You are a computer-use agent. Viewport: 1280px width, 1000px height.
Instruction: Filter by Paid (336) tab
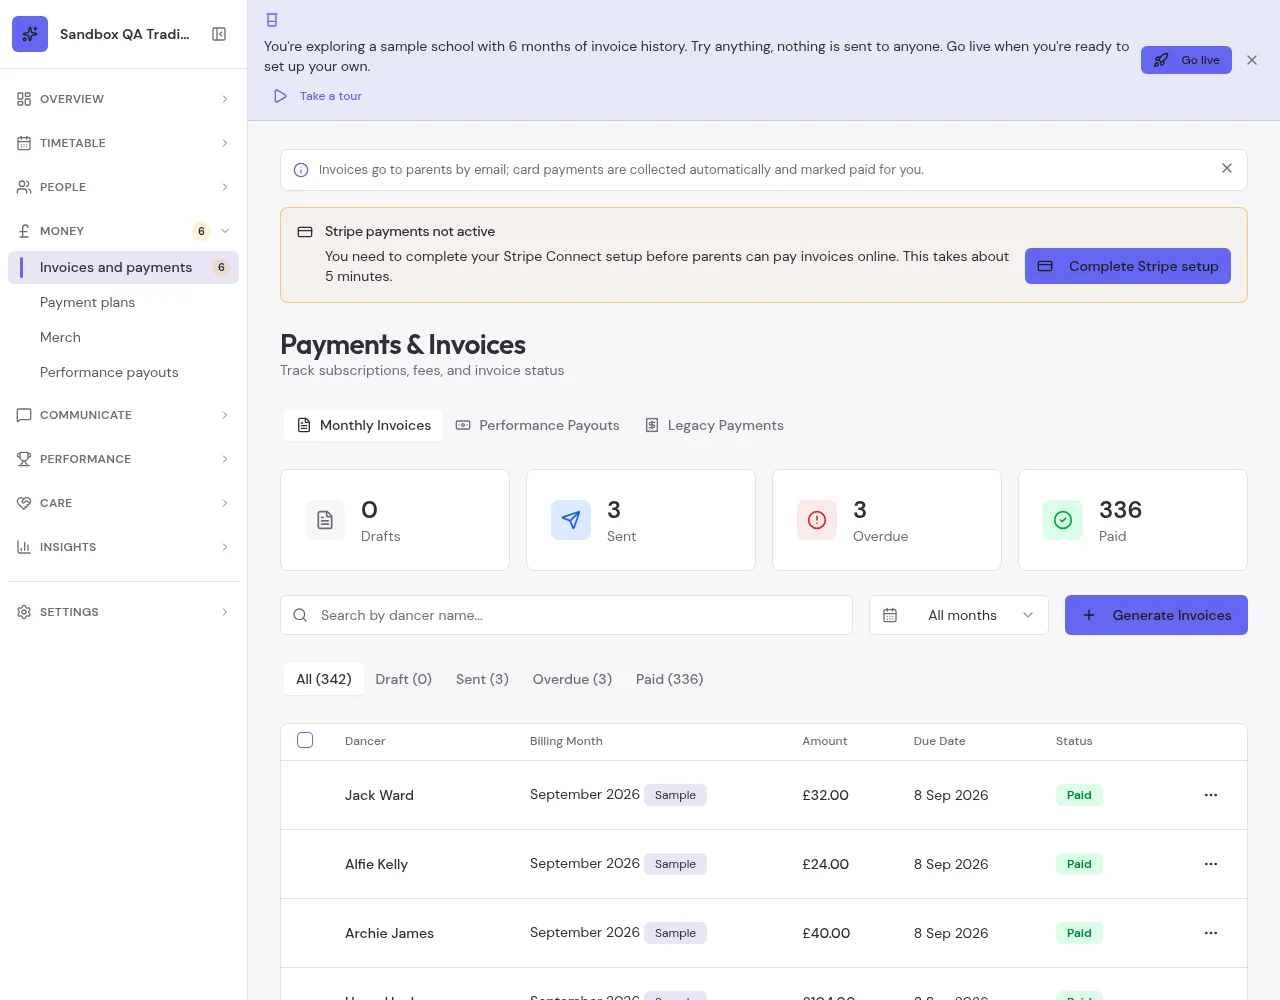[670, 679]
